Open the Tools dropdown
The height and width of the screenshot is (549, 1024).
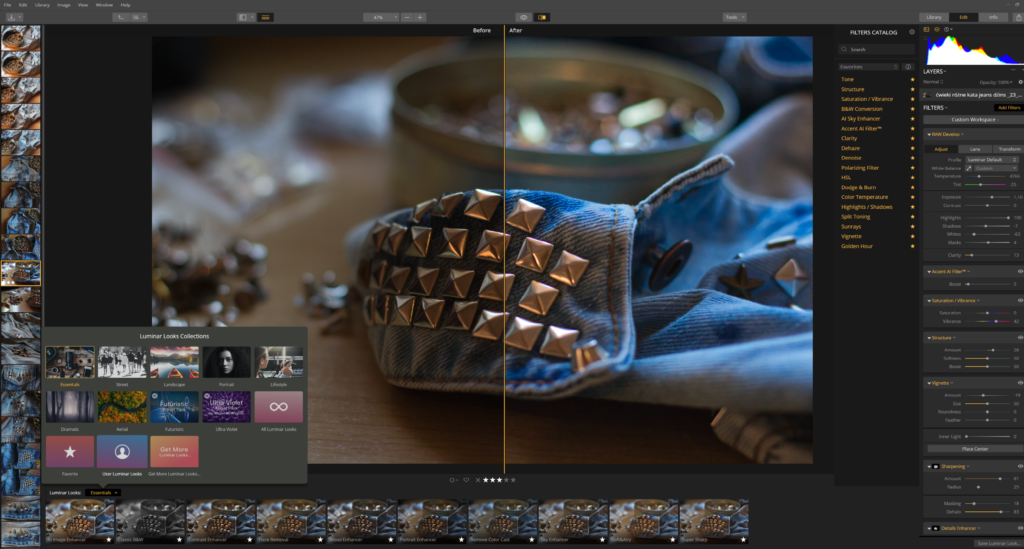(735, 18)
